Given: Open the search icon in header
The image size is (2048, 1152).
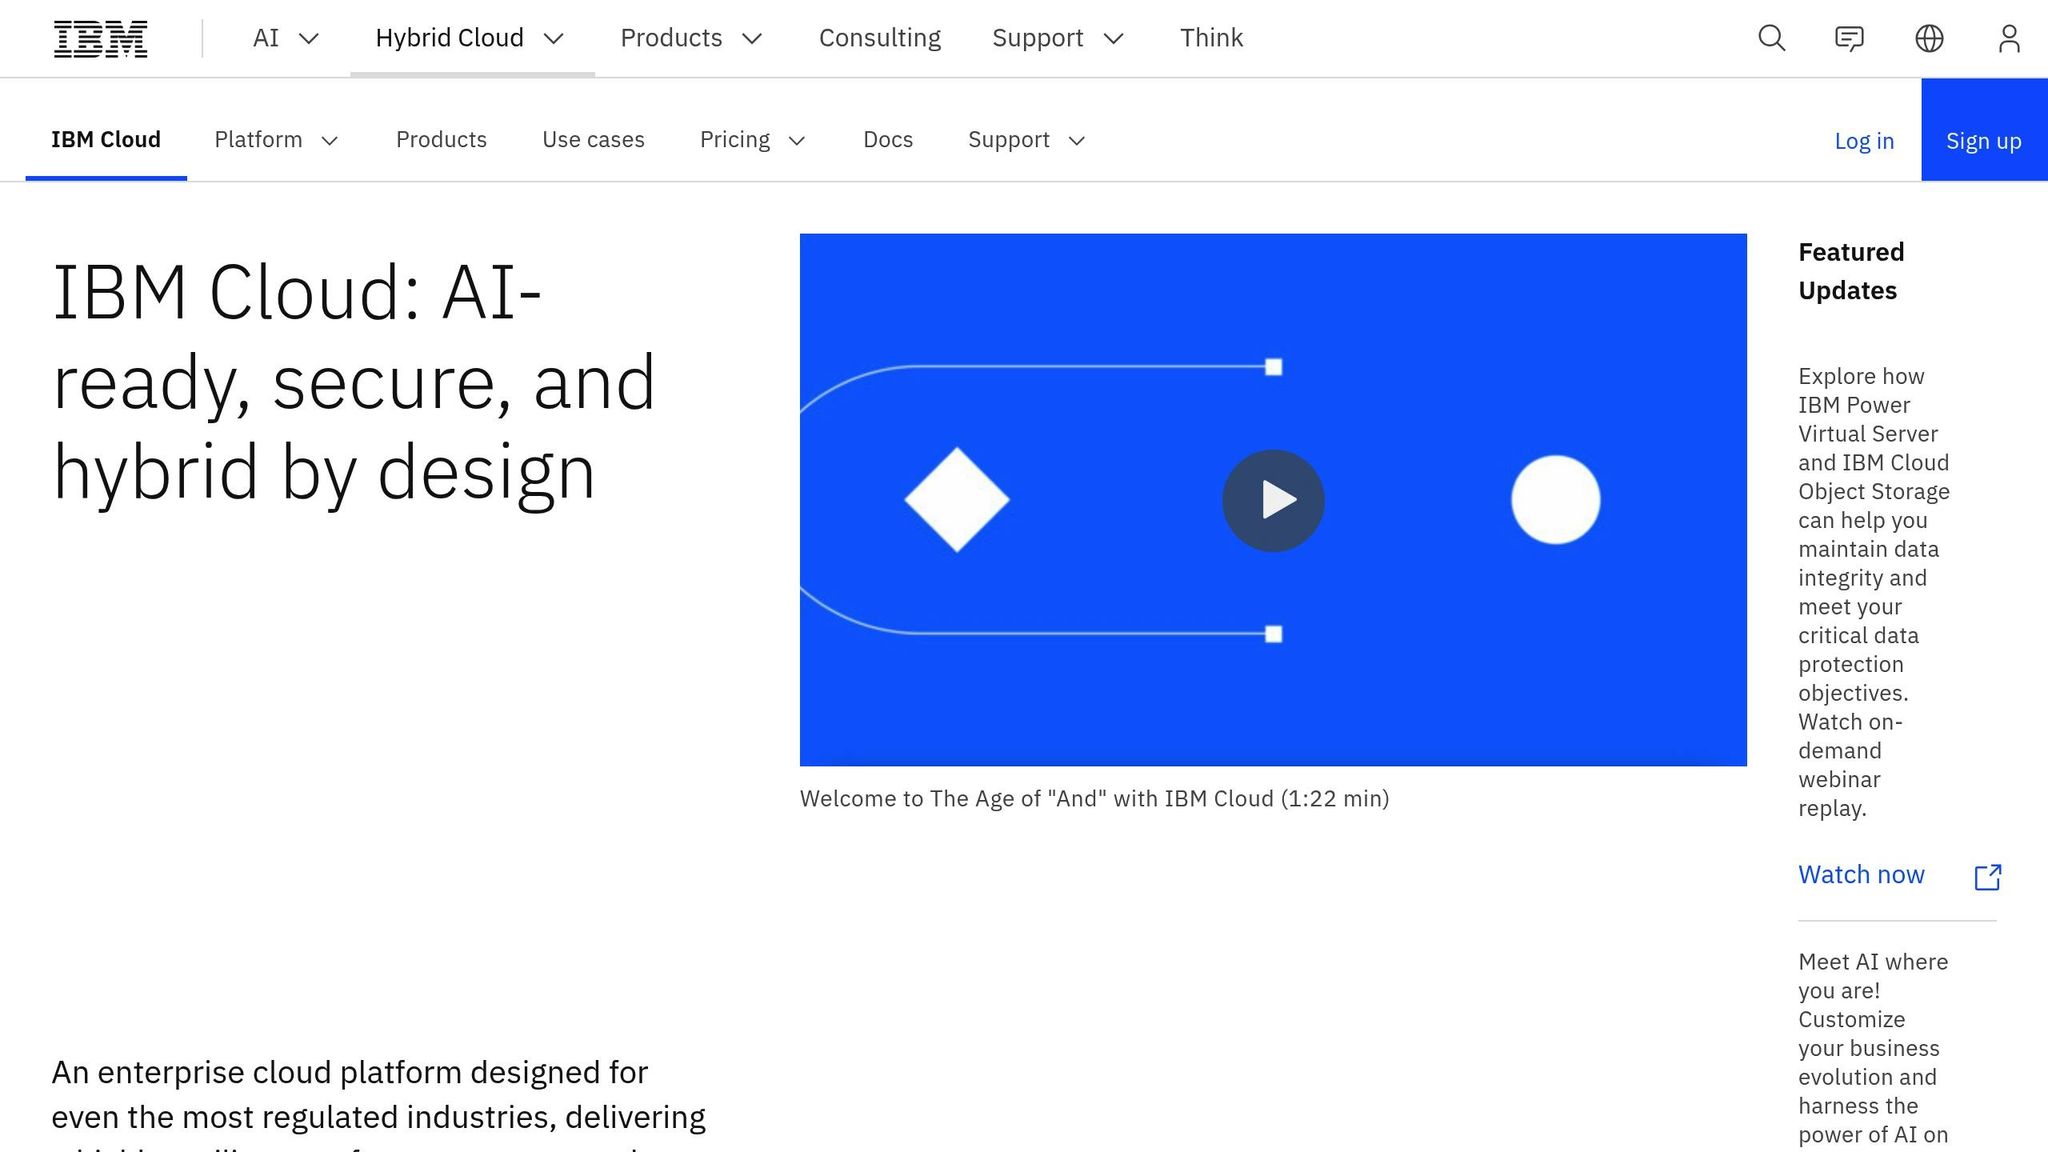Looking at the screenshot, I should pos(1771,38).
